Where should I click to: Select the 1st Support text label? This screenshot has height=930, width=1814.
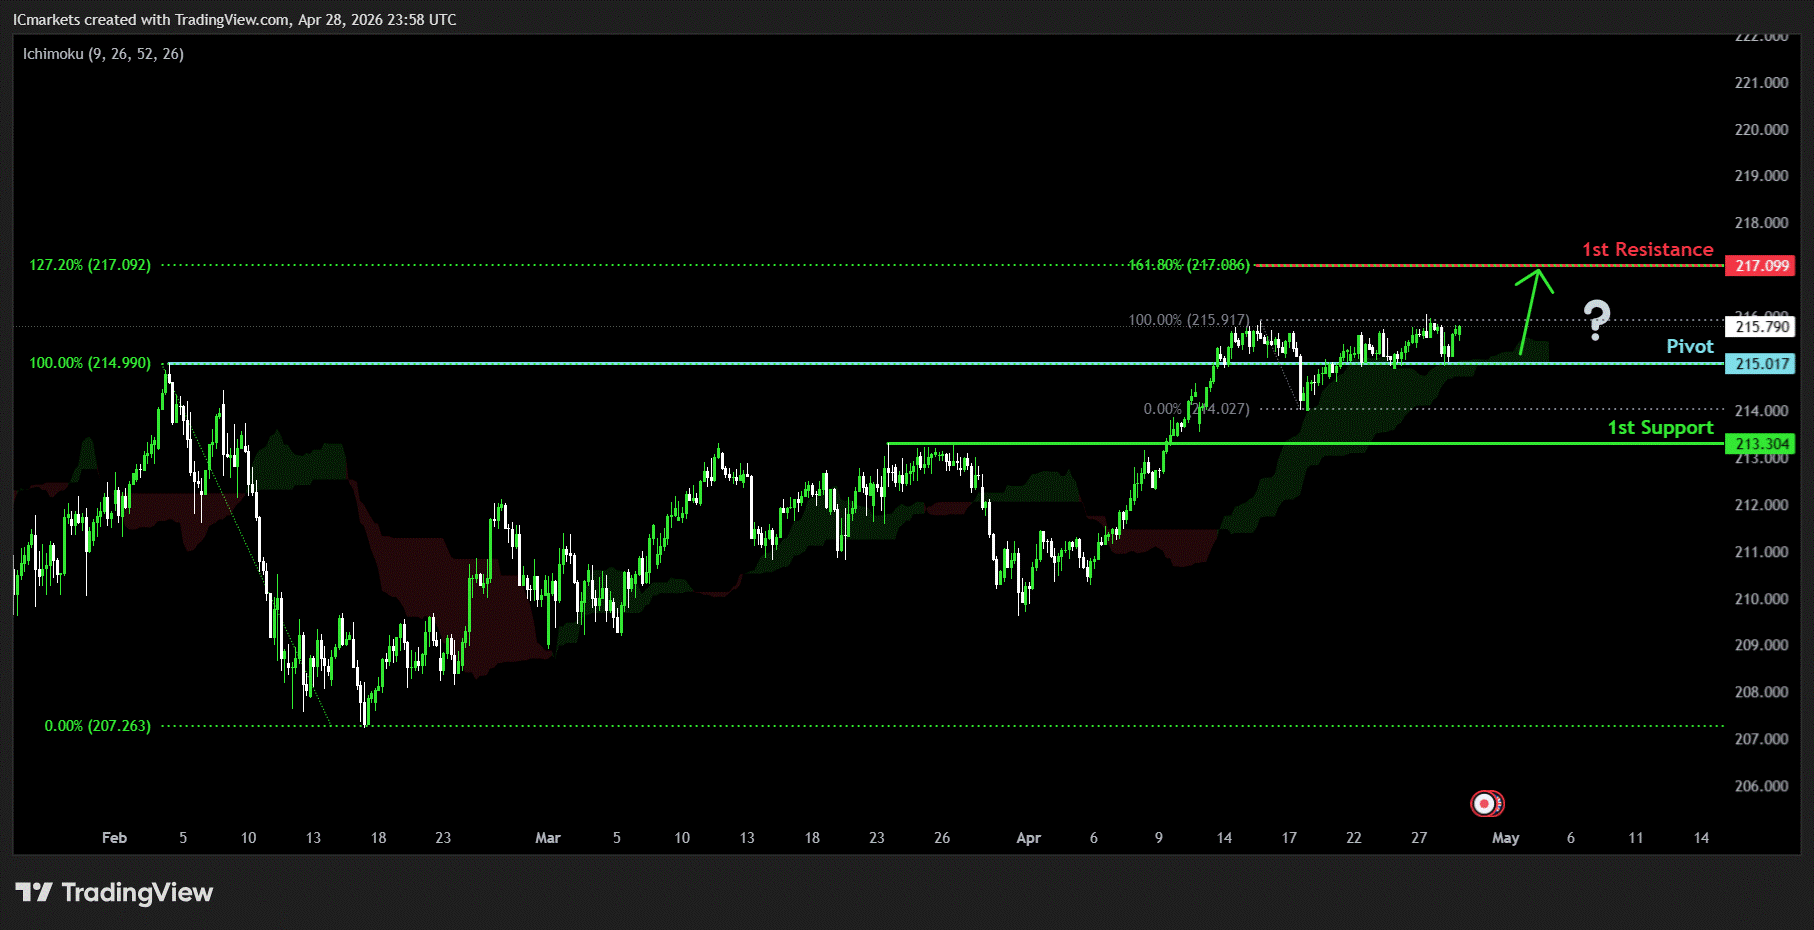(1660, 428)
